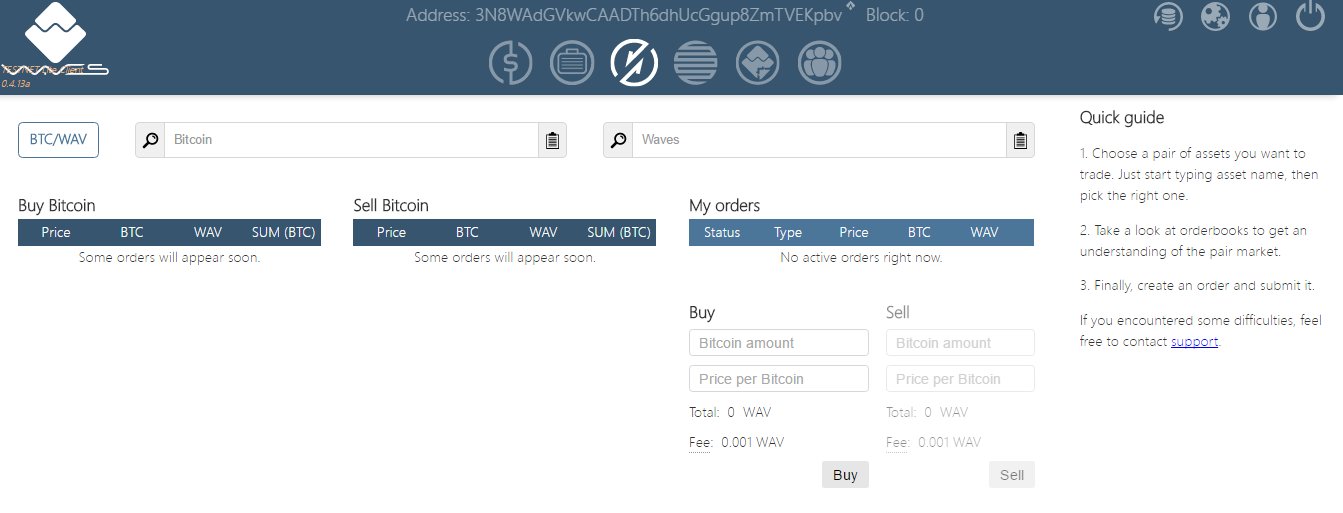This screenshot has height=513, width=1343.
Task: Click the 'Block: 0' text
Action: [x=895, y=15]
